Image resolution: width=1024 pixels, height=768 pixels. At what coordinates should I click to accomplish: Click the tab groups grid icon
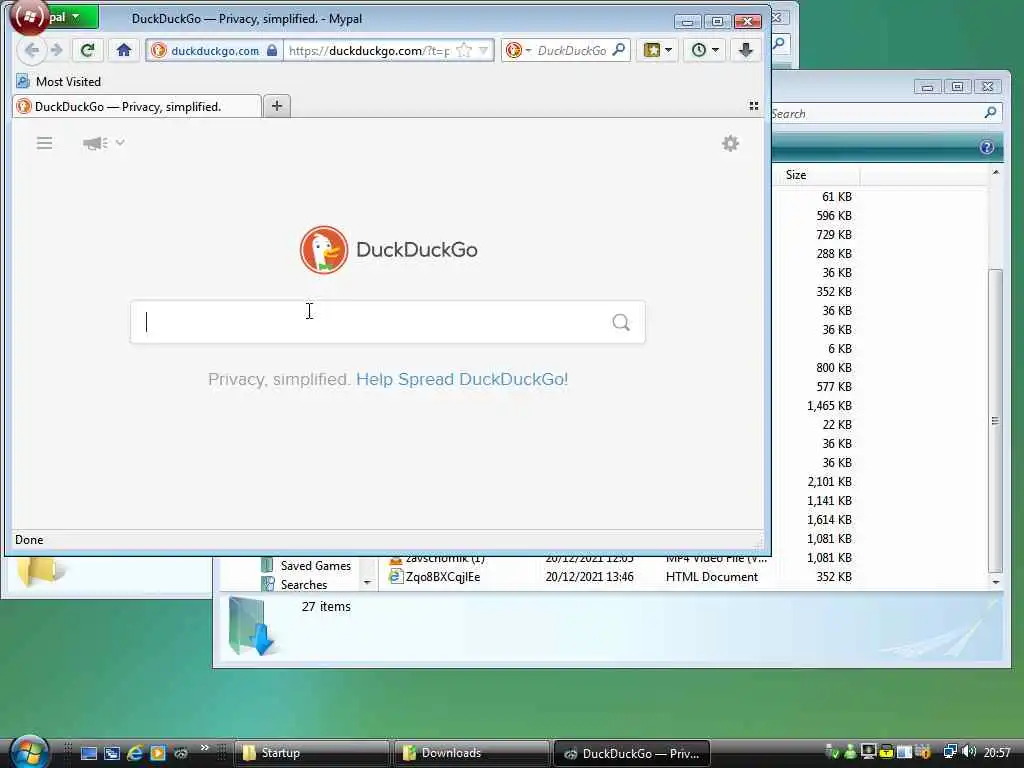click(x=754, y=106)
